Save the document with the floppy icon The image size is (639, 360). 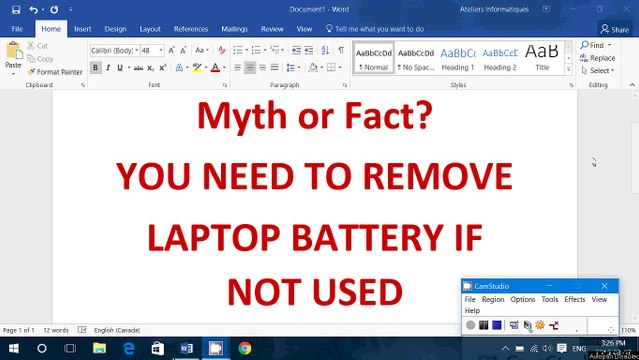click(16, 9)
